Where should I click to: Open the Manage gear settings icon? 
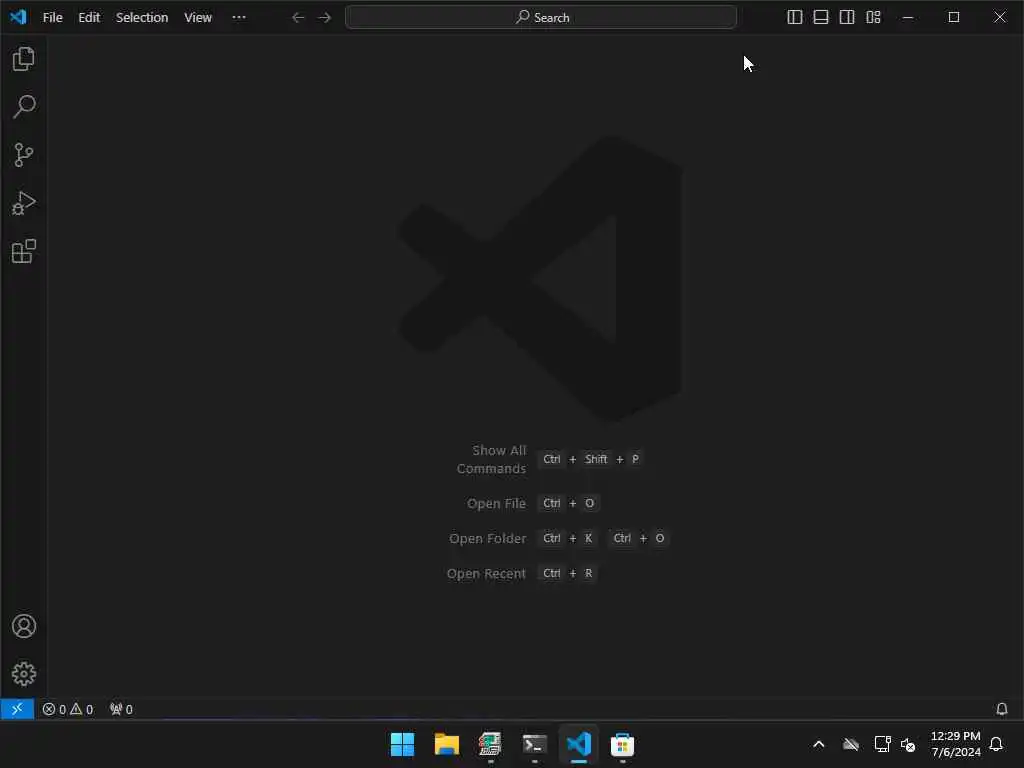24,674
